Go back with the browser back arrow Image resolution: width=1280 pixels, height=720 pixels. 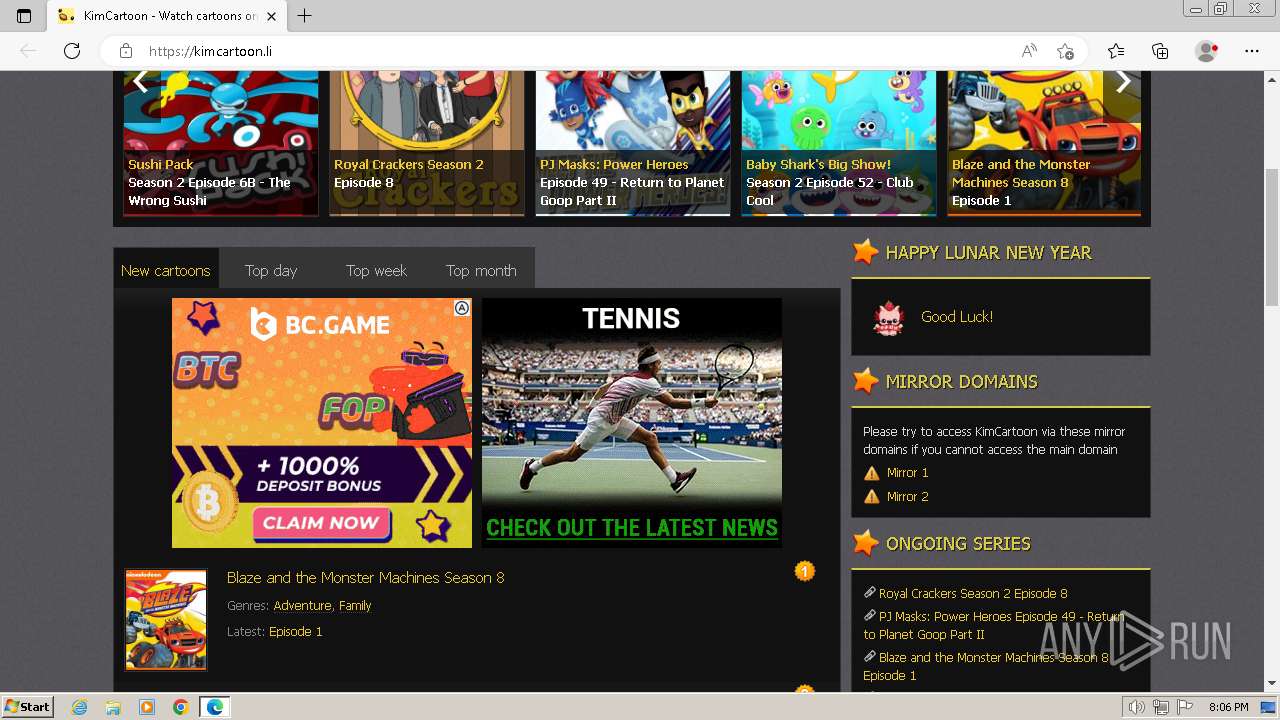coord(28,51)
